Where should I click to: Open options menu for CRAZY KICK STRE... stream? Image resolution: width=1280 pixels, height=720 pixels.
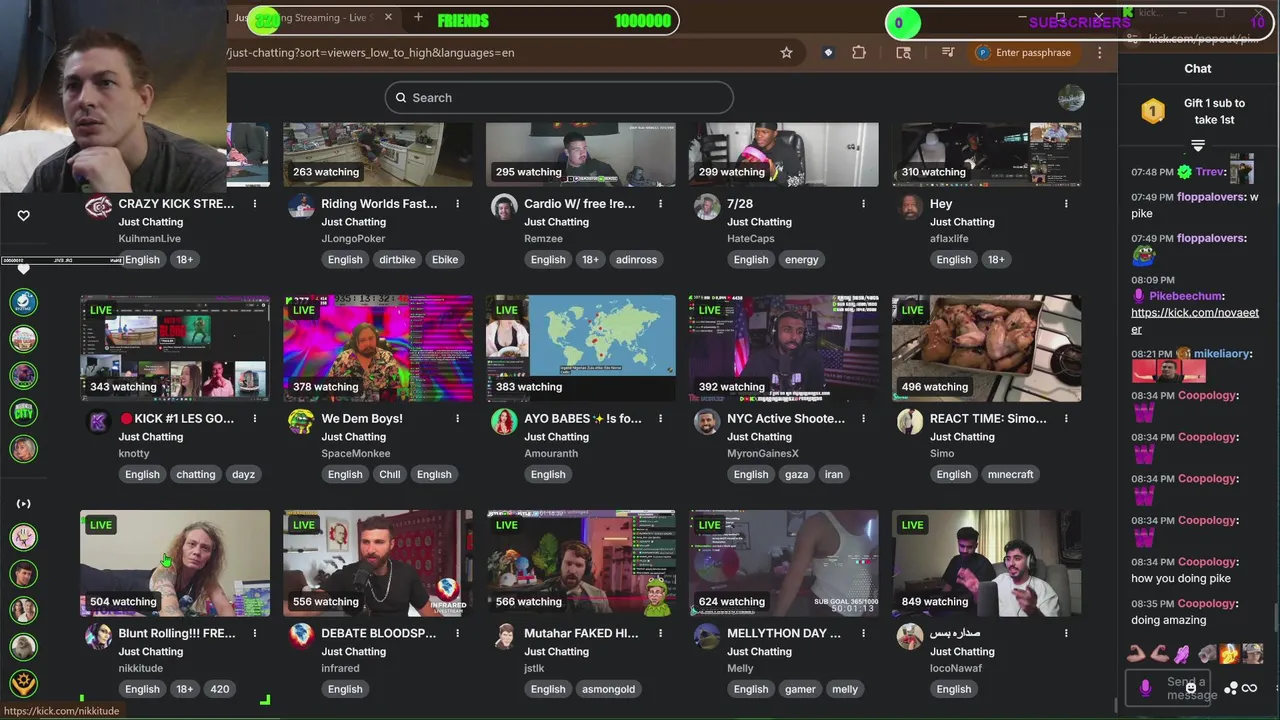pyautogui.click(x=255, y=204)
